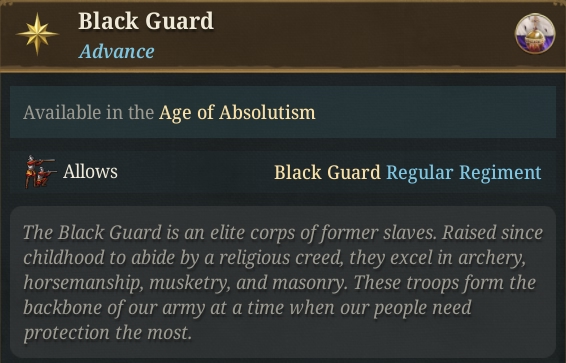Click the 'Available in the' label text
The width and height of the screenshot is (566, 363).
(88, 112)
